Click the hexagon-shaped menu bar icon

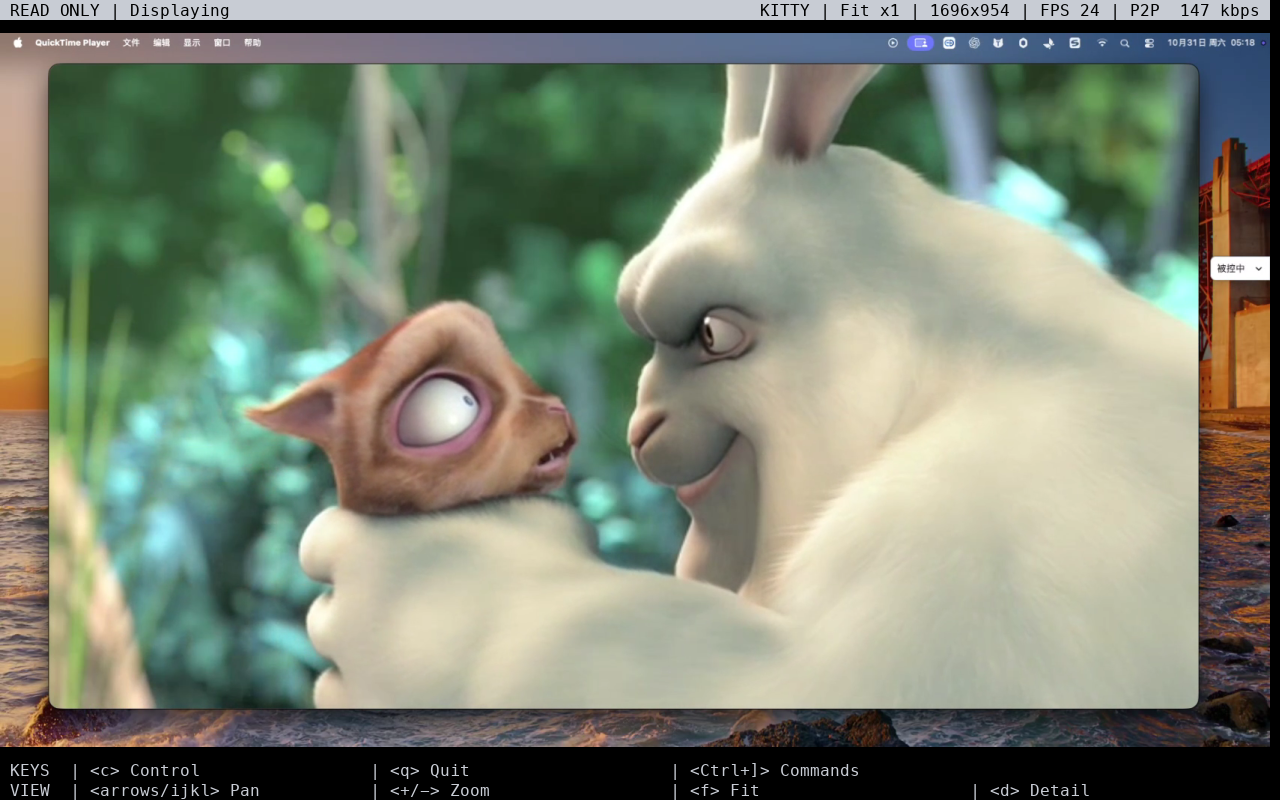[1023, 43]
